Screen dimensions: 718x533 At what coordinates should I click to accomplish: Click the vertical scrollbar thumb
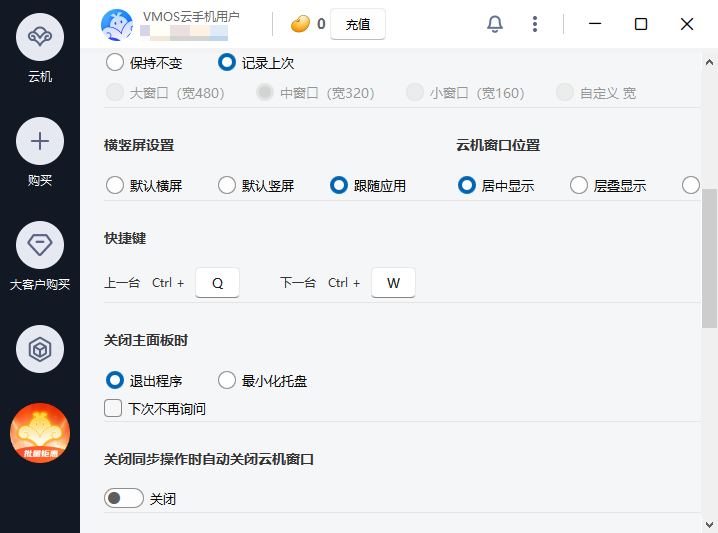[709, 258]
